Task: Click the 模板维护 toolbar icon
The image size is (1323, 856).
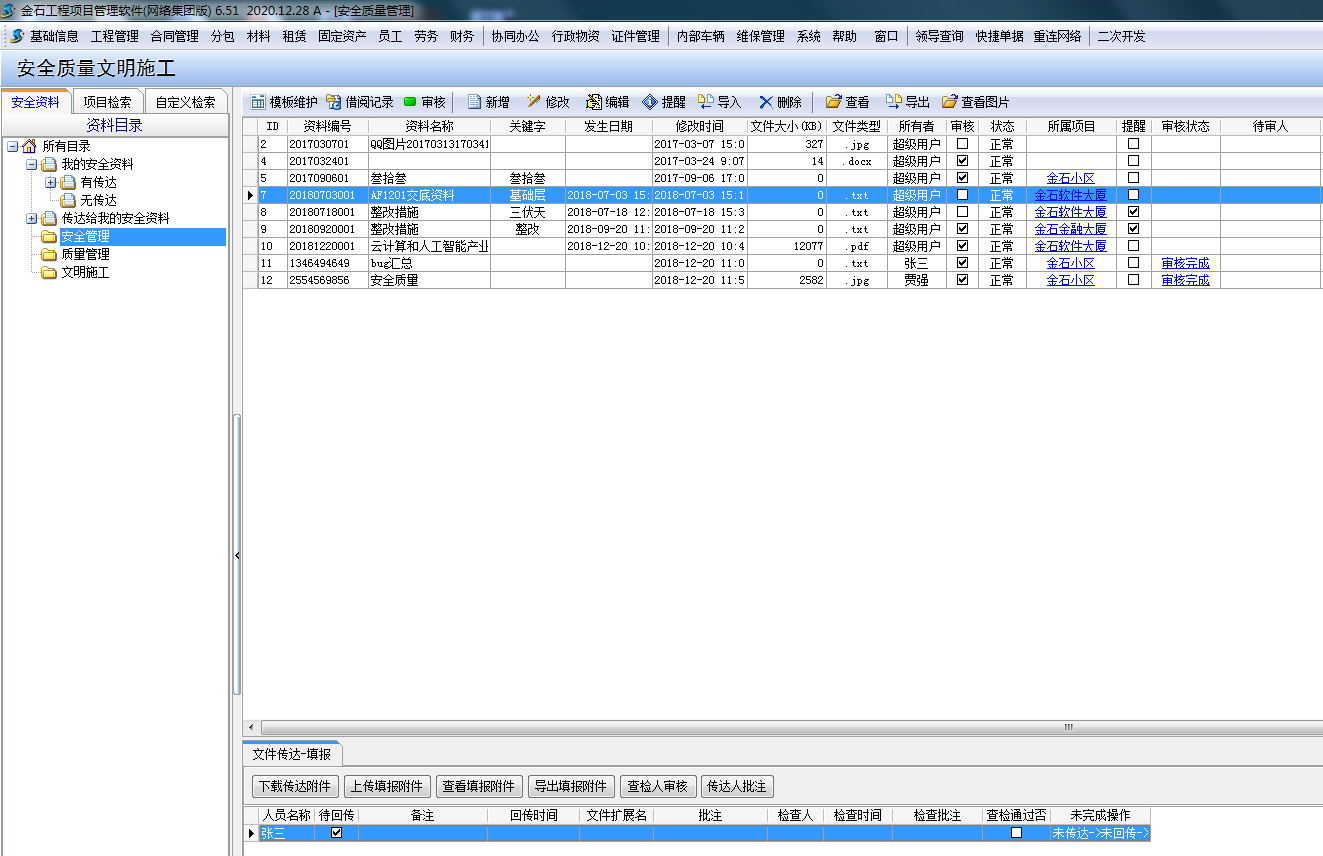Action: point(258,102)
